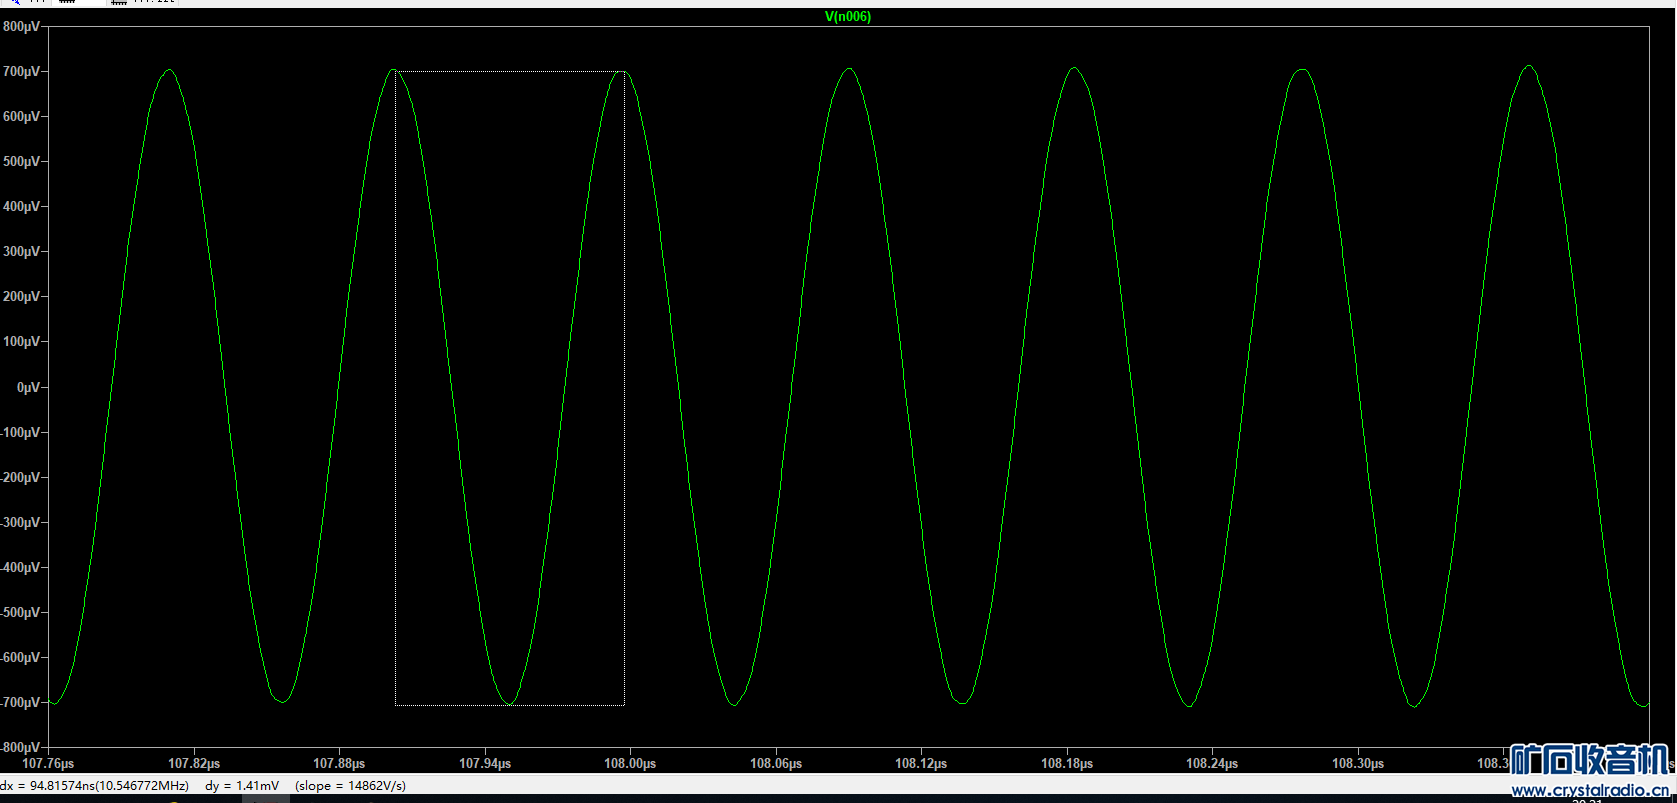Click the -300µV vertical axis label
Viewport: 1677px width, 803px height.
click(20, 523)
